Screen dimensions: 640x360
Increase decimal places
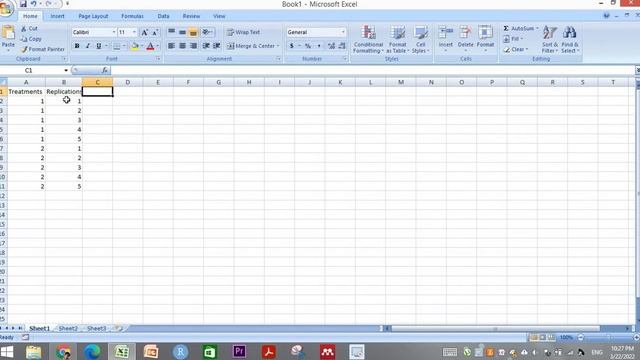[331, 46]
